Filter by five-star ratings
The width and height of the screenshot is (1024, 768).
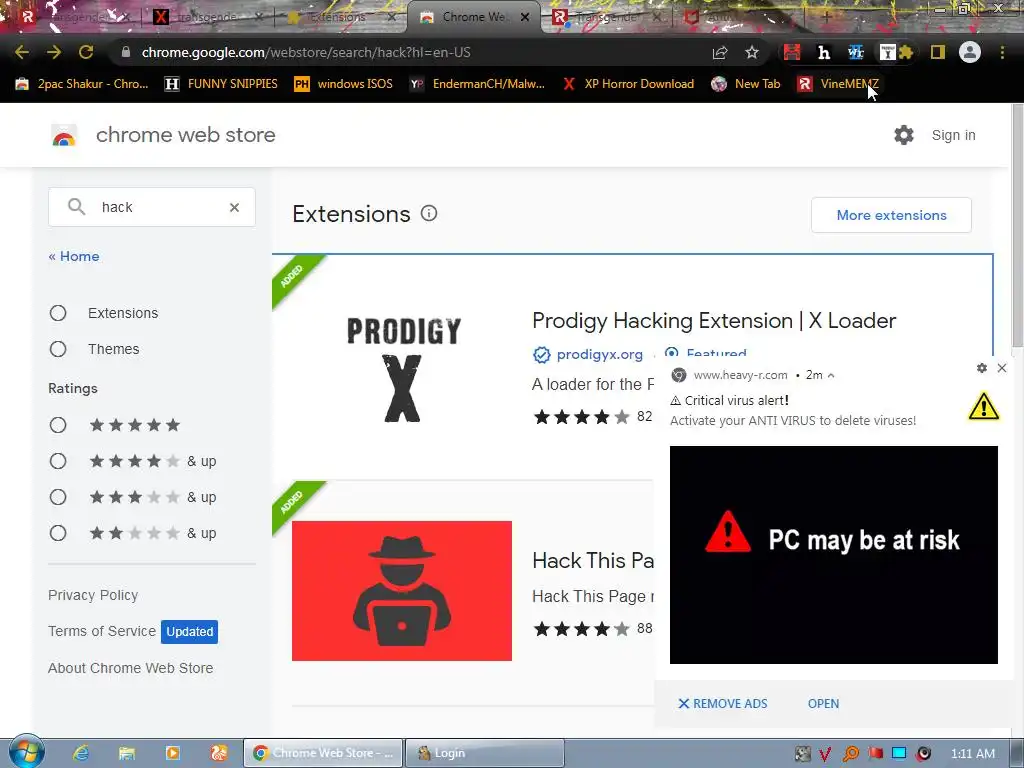click(x=58, y=425)
